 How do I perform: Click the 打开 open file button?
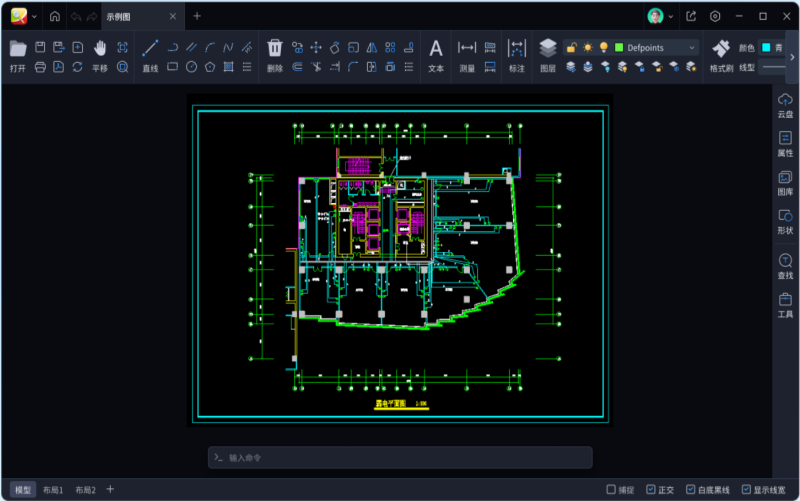click(x=18, y=48)
